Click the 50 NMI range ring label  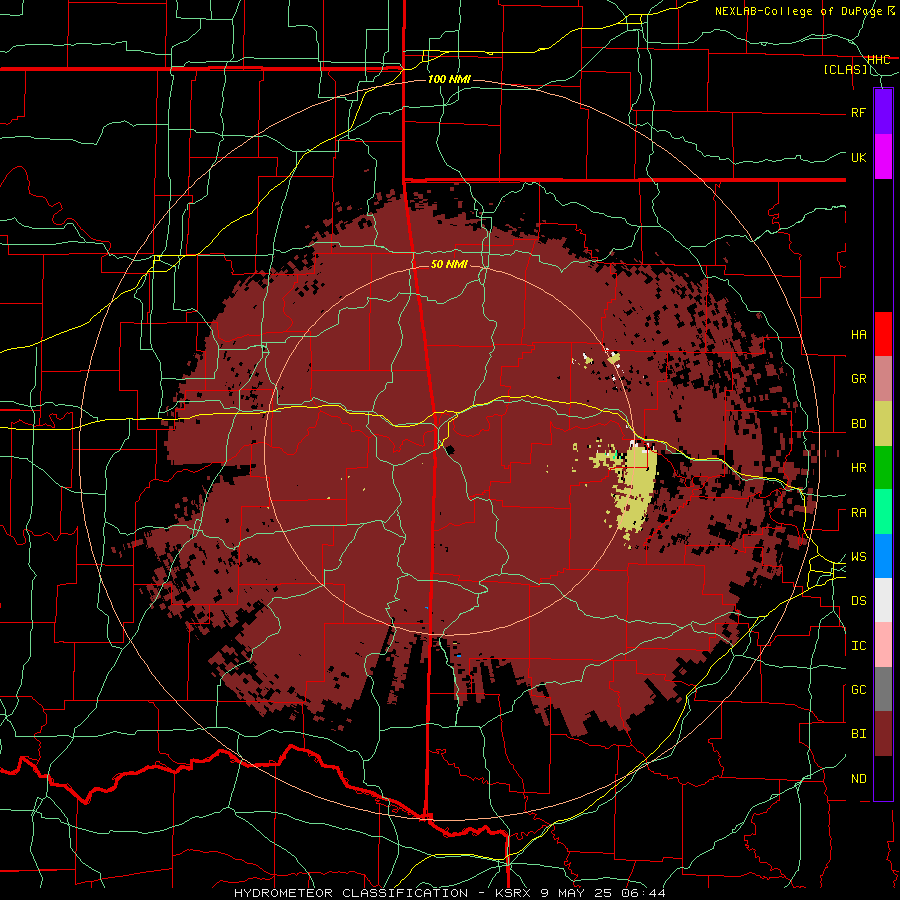[449, 264]
